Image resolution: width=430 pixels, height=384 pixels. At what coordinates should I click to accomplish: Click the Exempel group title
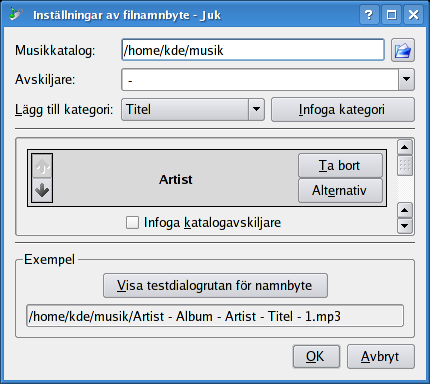pos(49,259)
